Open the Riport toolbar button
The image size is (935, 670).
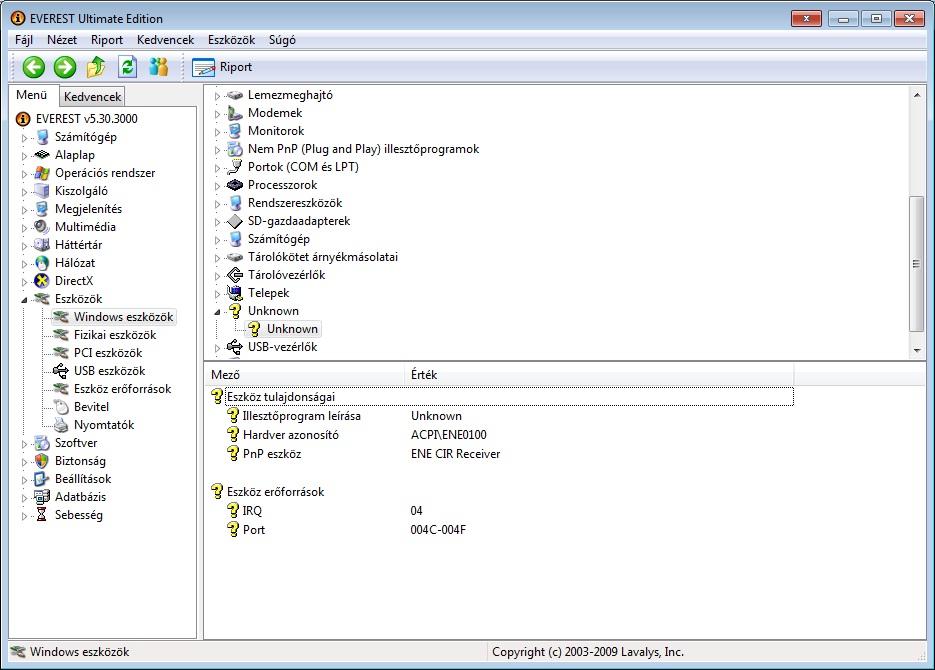coord(223,67)
